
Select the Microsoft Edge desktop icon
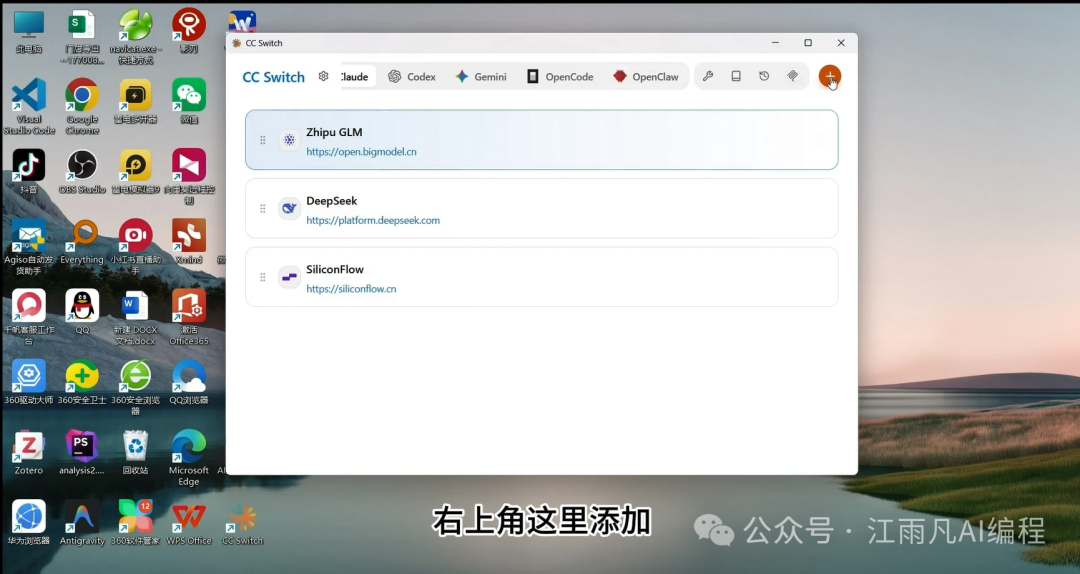[x=189, y=458]
